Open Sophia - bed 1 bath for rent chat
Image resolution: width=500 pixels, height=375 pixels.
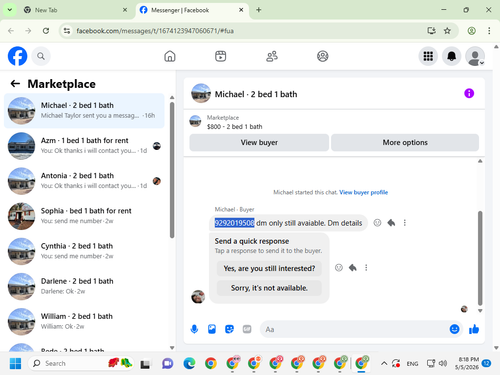pos(84,216)
